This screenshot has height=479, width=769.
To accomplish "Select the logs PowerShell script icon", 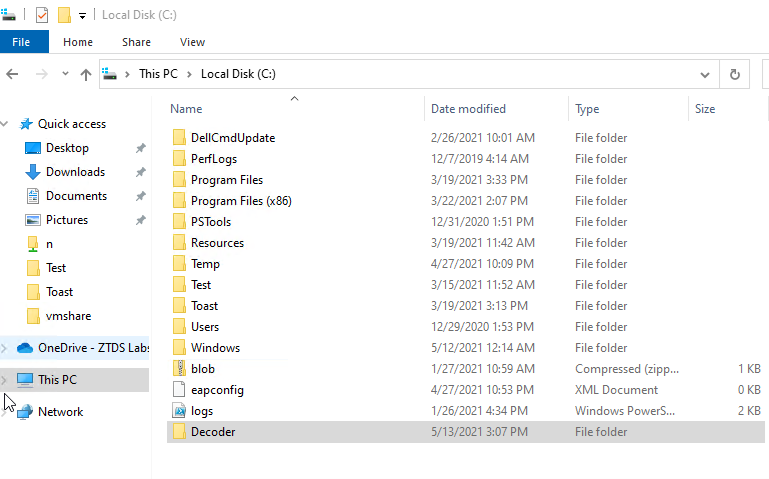I will [x=179, y=411].
